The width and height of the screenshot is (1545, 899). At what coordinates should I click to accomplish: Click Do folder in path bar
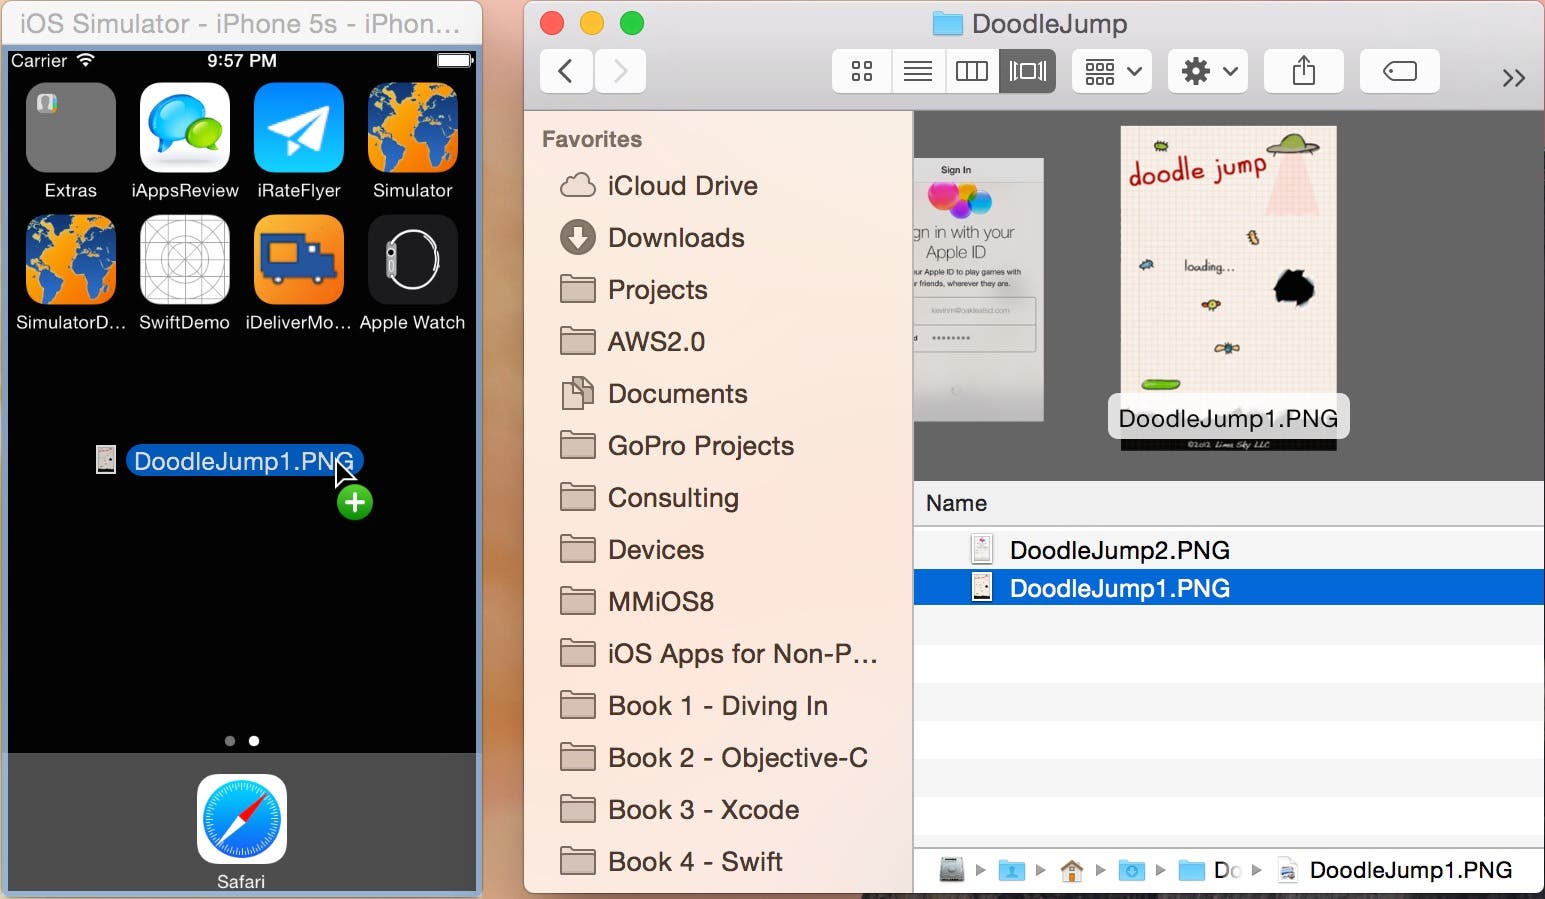pos(1210,870)
